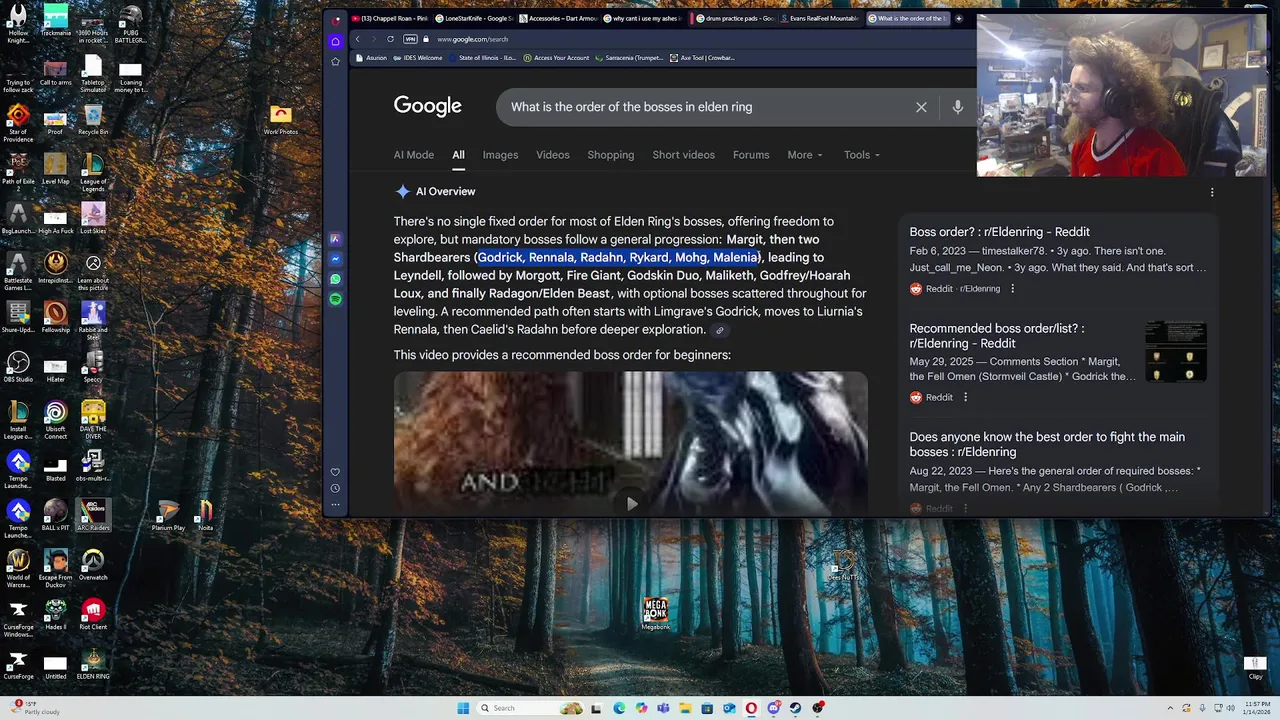This screenshot has height=720, width=1280.
Task: Click the www.google.com/search address bar
Action: [472, 39]
